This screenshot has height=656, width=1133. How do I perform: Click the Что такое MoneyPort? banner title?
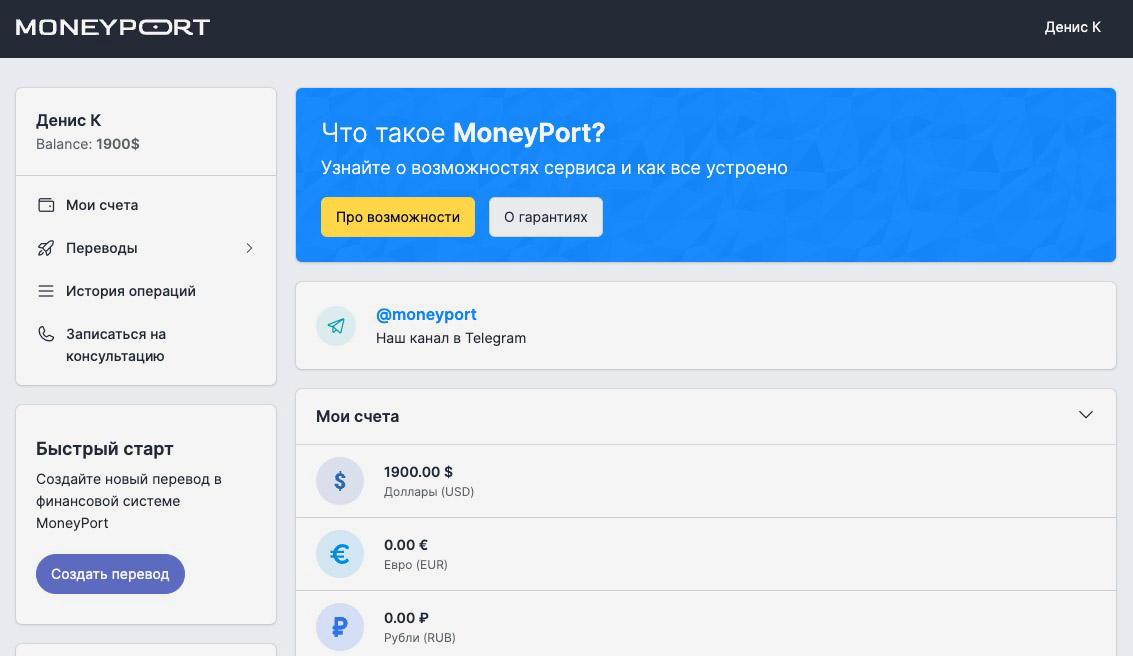[462, 133]
